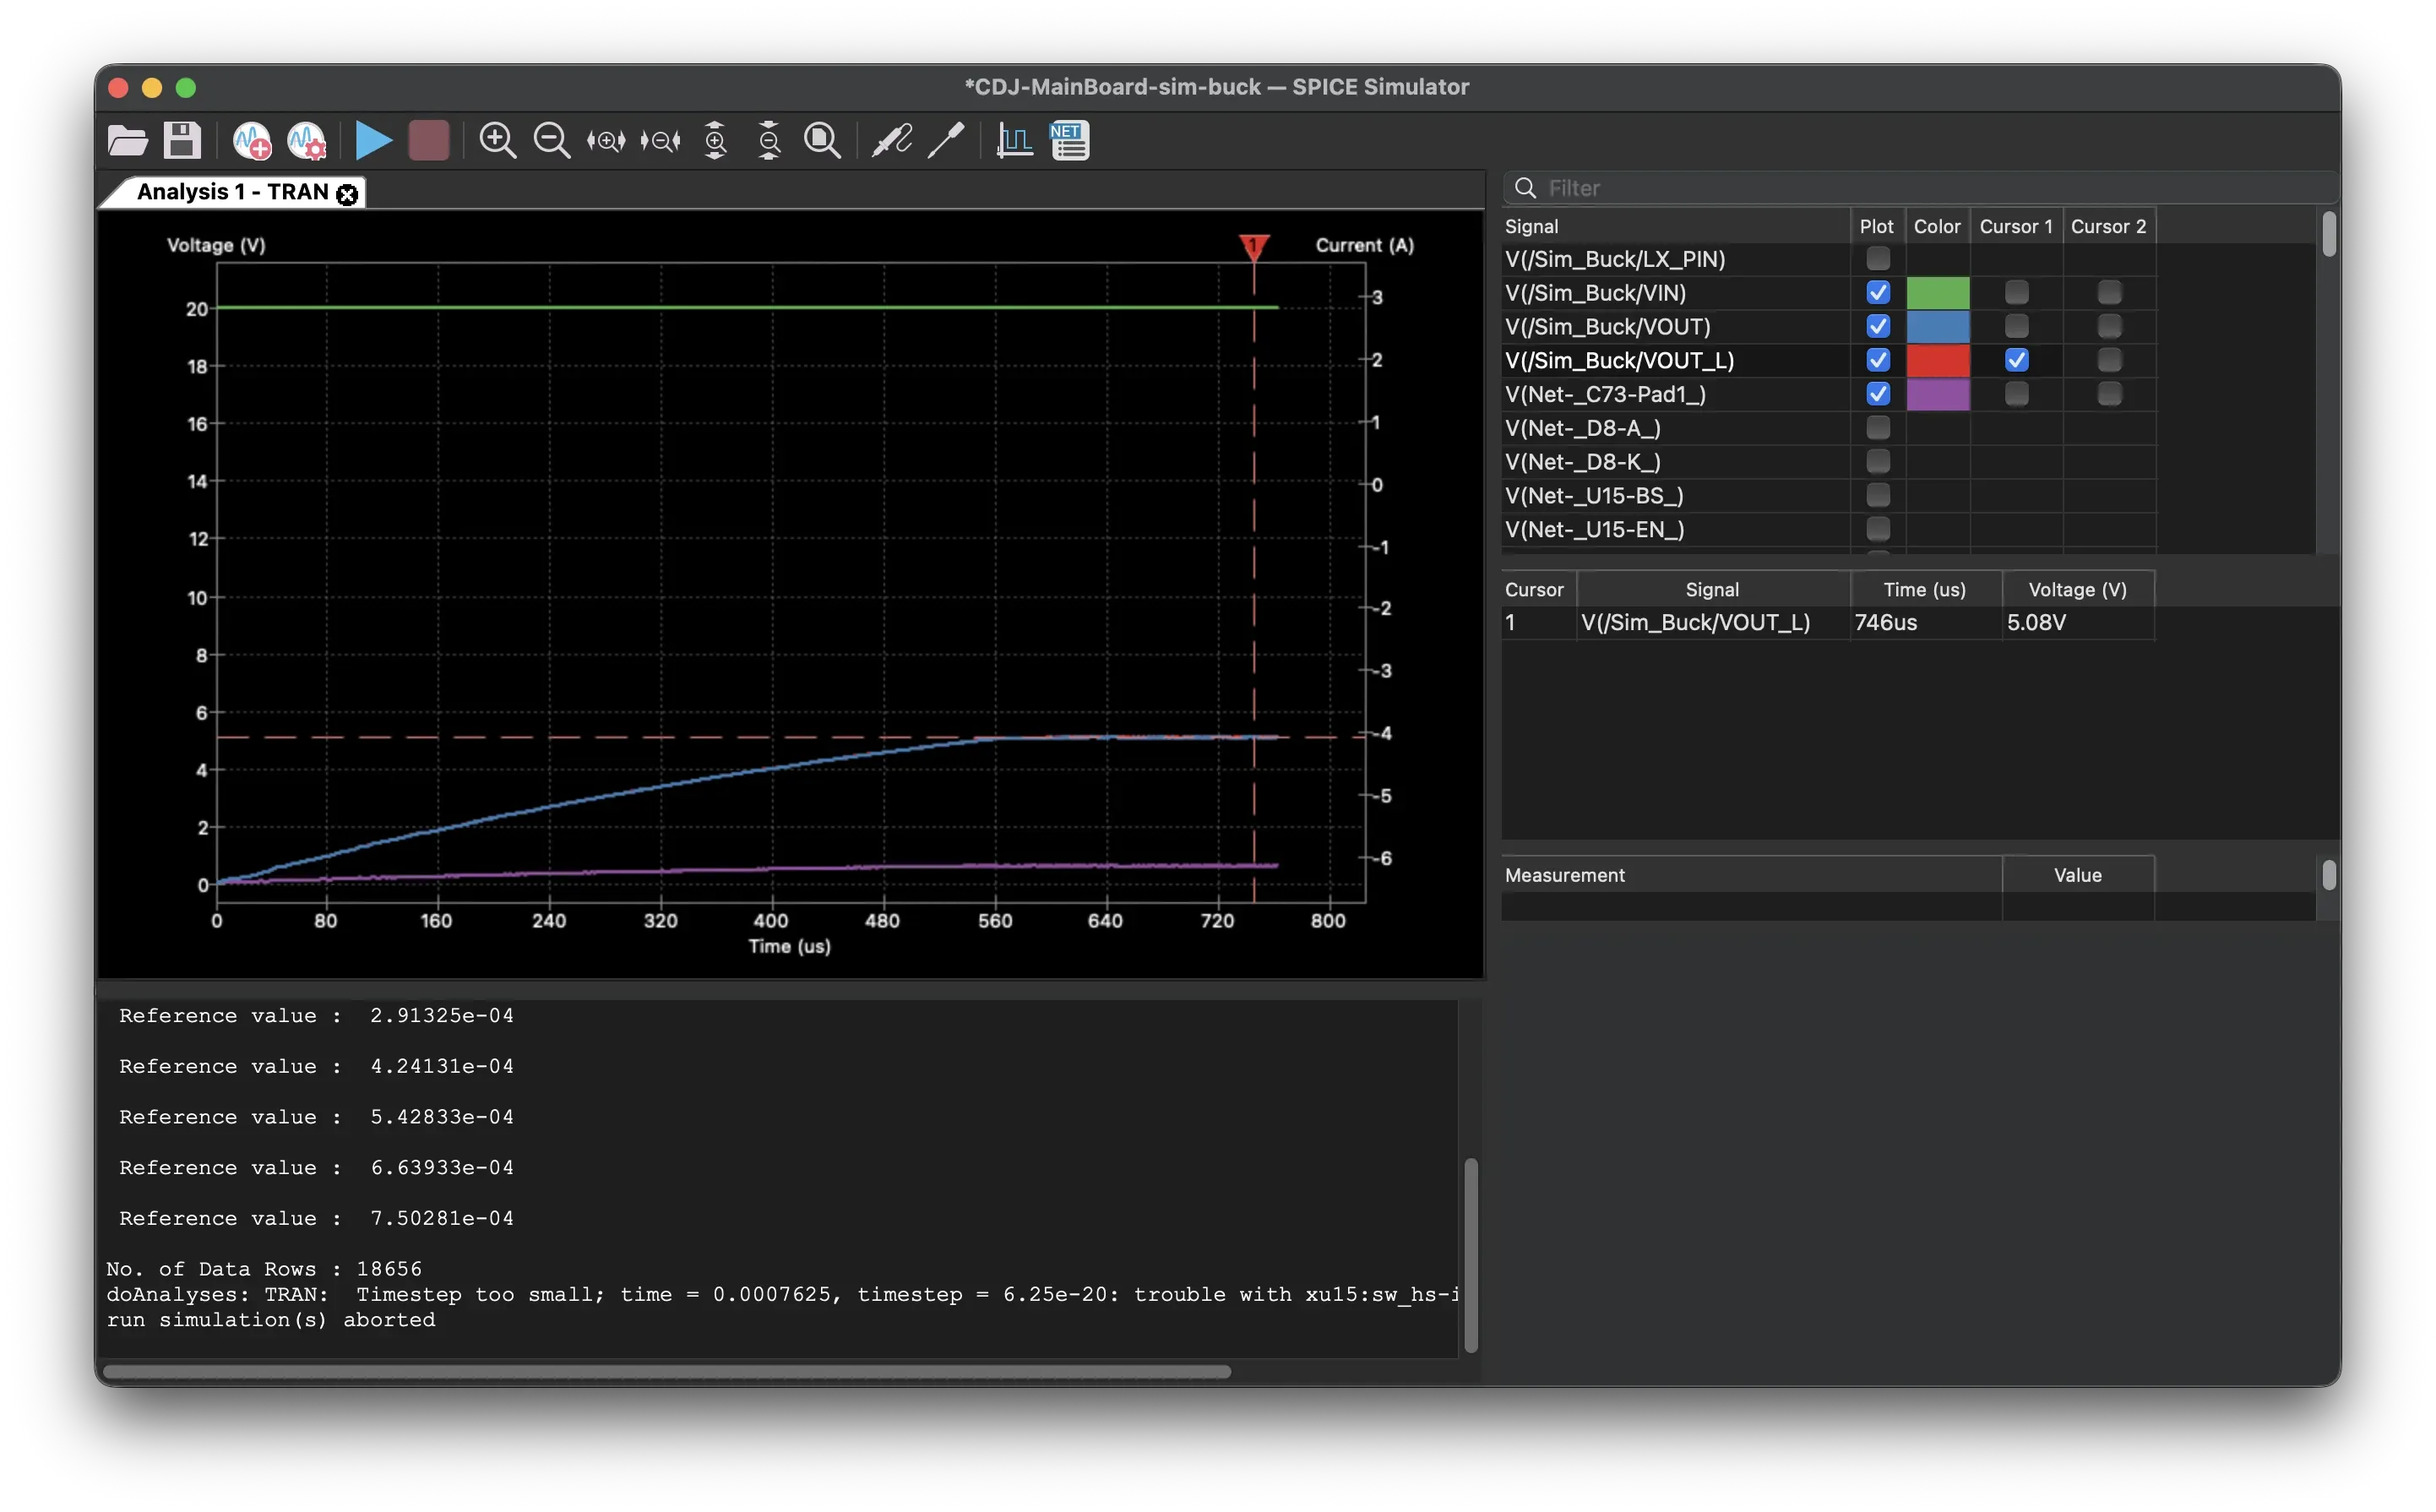Show SPICE netlist icon
Screen dimensions: 2436x1512
[1070, 141]
